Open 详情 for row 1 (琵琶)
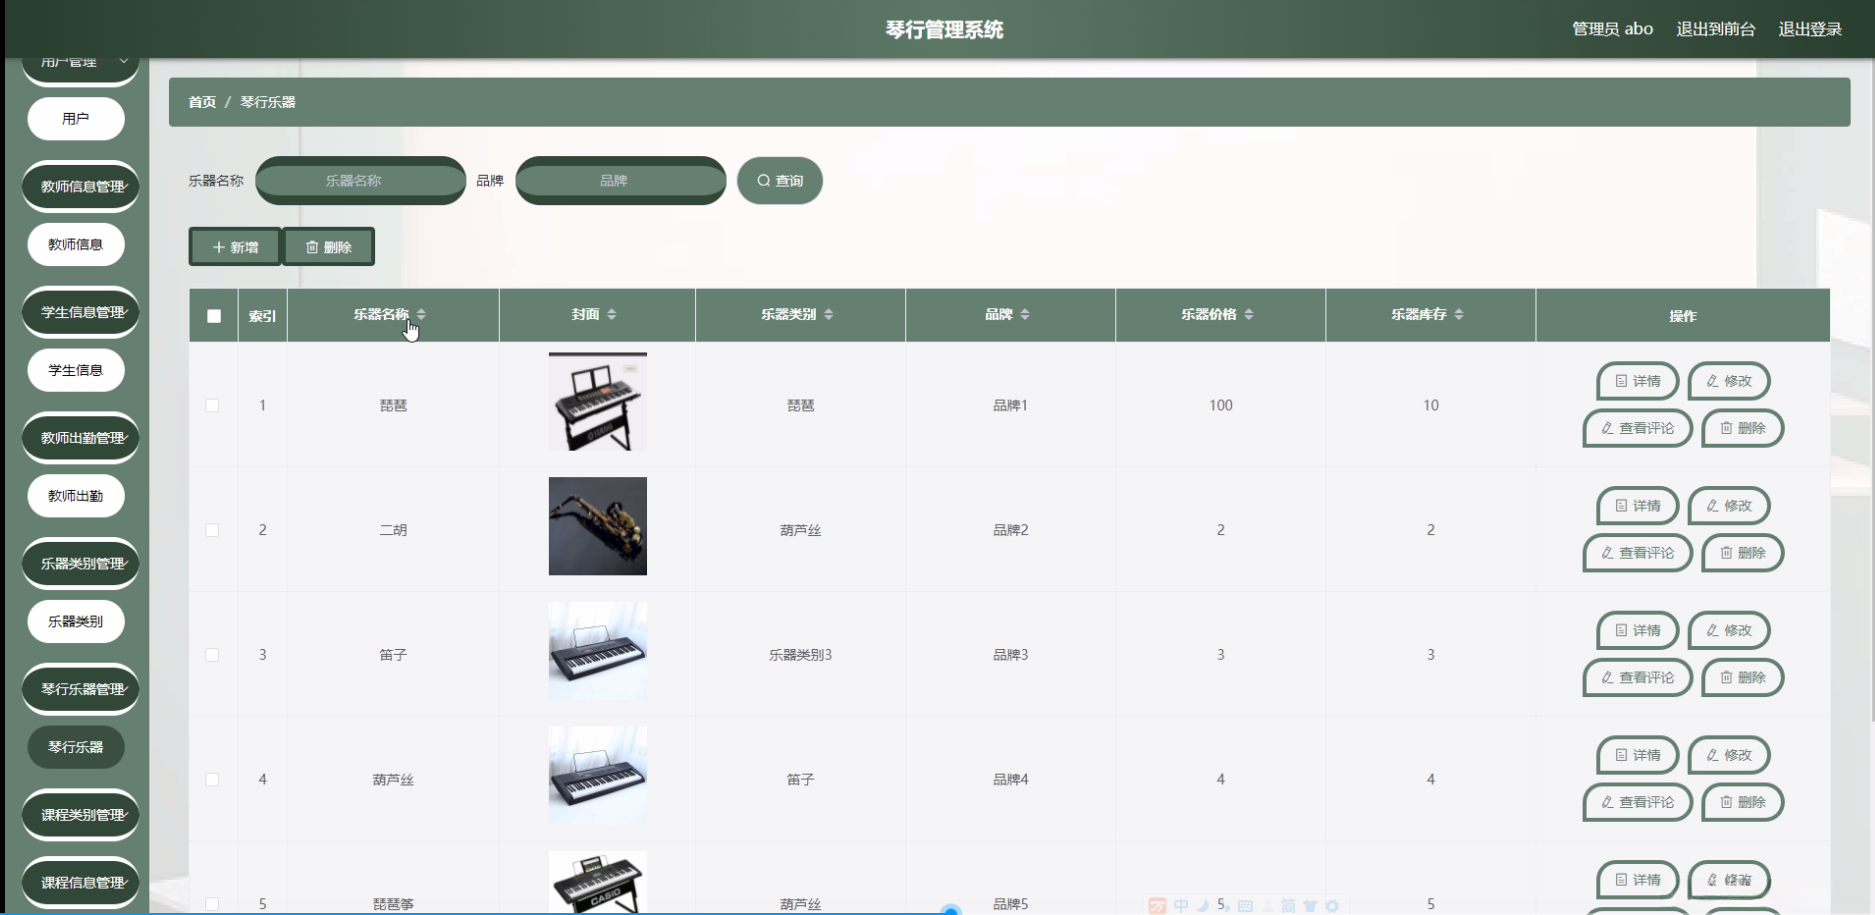Image resolution: width=1875 pixels, height=915 pixels. [1637, 381]
